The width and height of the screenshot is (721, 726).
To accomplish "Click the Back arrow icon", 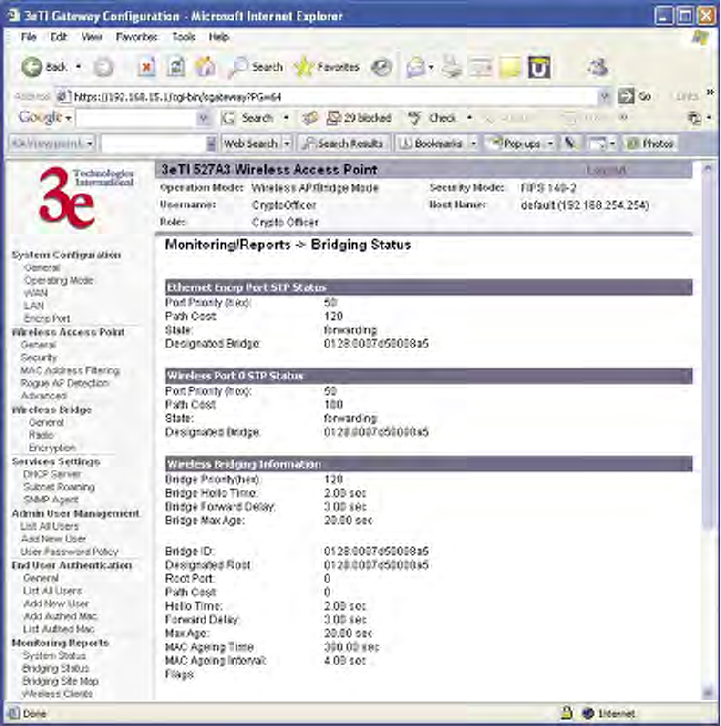I will 31,68.
